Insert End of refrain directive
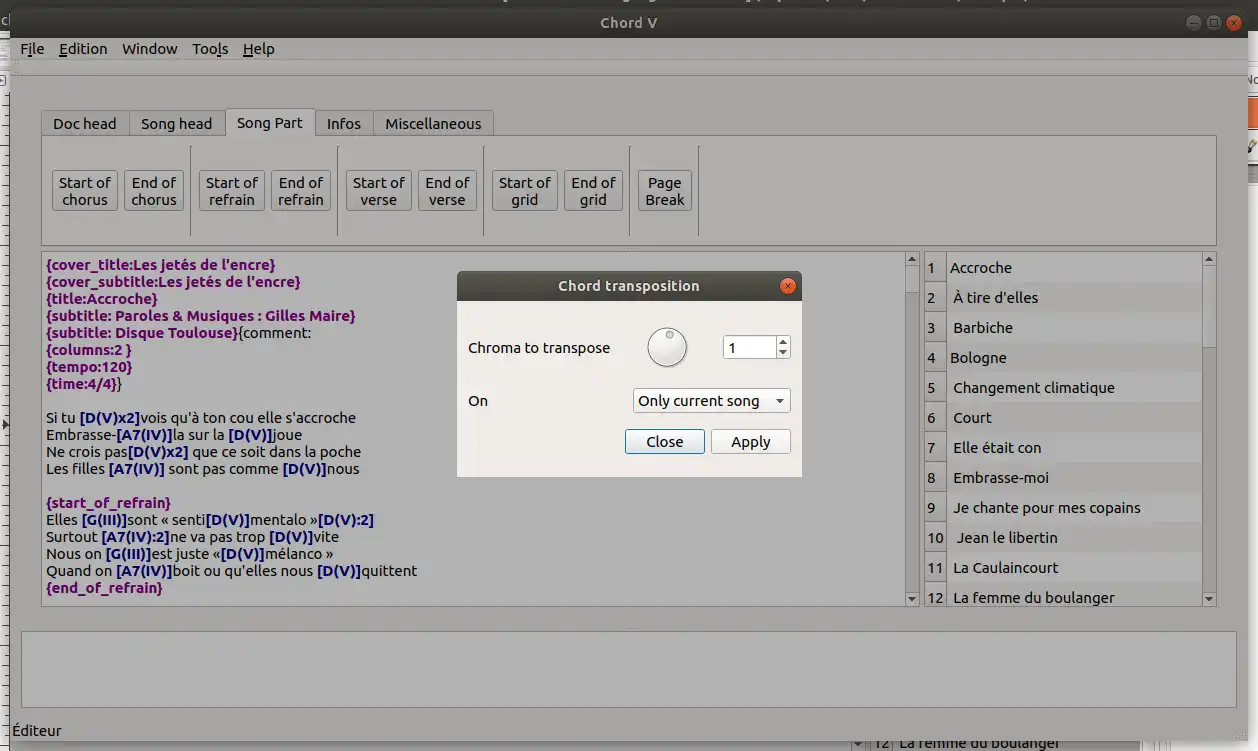The image size is (1258, 751). click(x=301, y=191)
